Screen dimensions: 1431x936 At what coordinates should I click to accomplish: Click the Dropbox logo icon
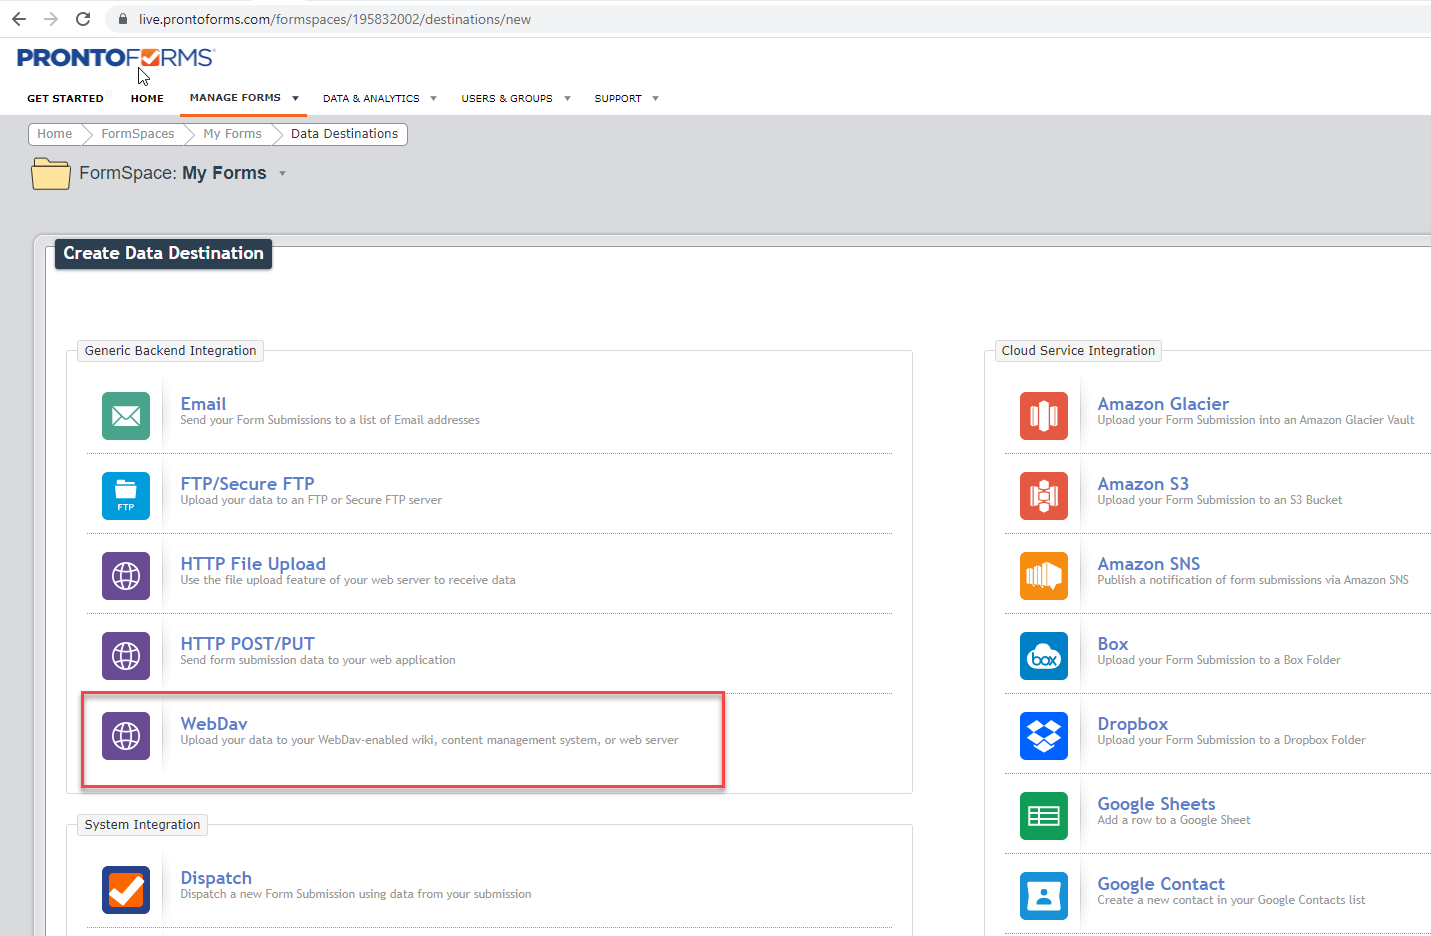point(1044,736)
